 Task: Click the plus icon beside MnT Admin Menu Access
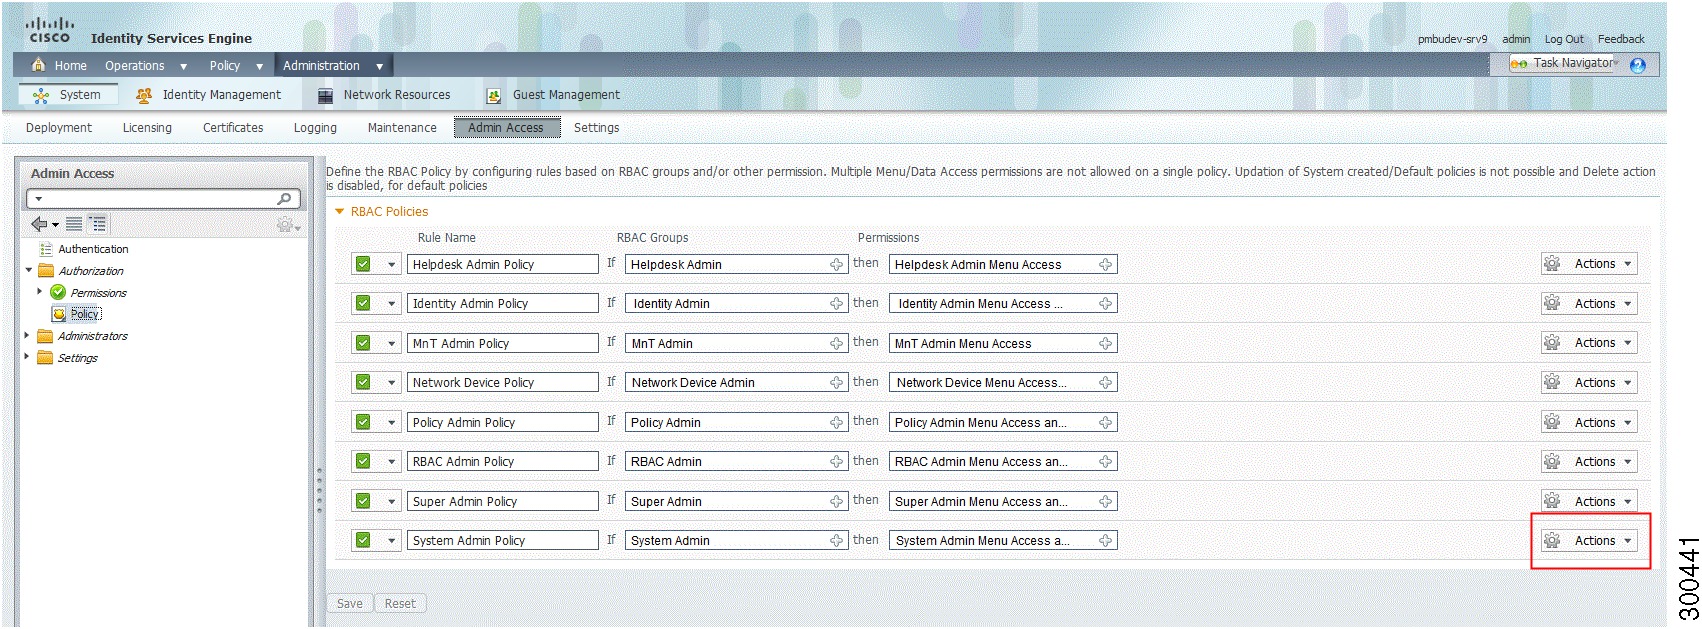[x=1105, y=344]
